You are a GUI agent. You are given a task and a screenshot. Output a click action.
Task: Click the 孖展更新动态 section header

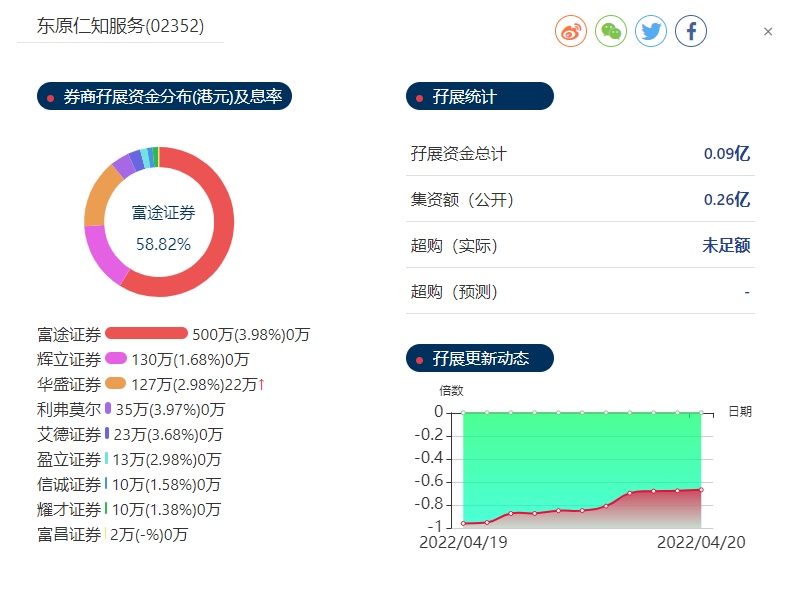pyautogui.click(x=480, y=358)
